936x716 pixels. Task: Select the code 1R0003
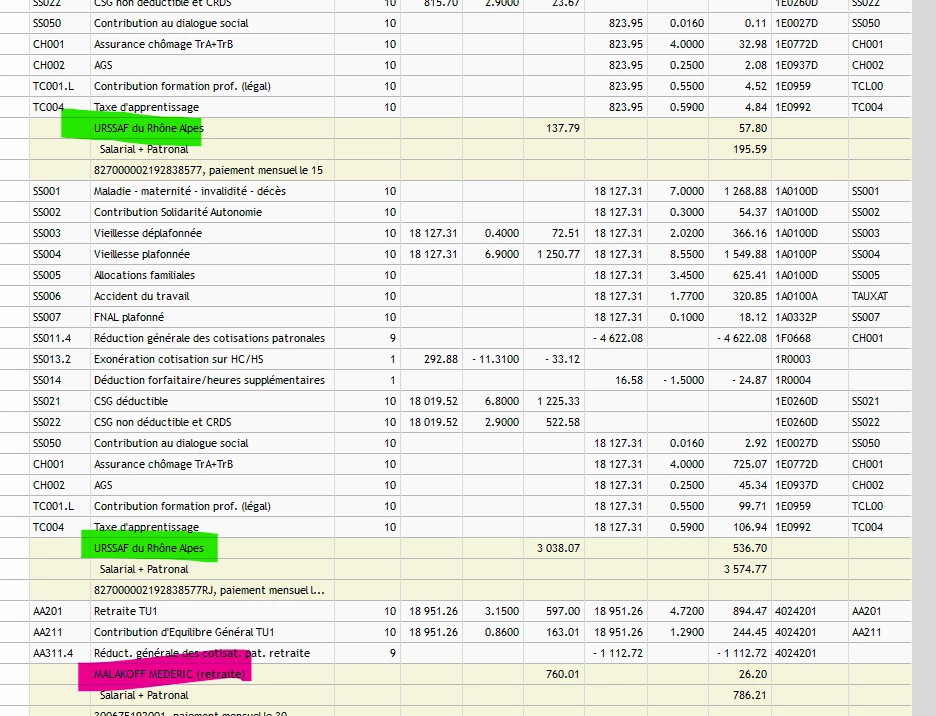(x=793, y=359)
